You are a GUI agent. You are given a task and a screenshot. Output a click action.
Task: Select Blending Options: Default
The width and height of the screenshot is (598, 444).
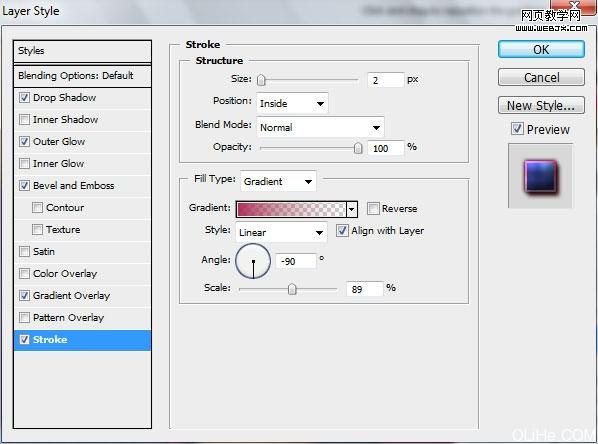pyautogui.click(x=82, y=76)
